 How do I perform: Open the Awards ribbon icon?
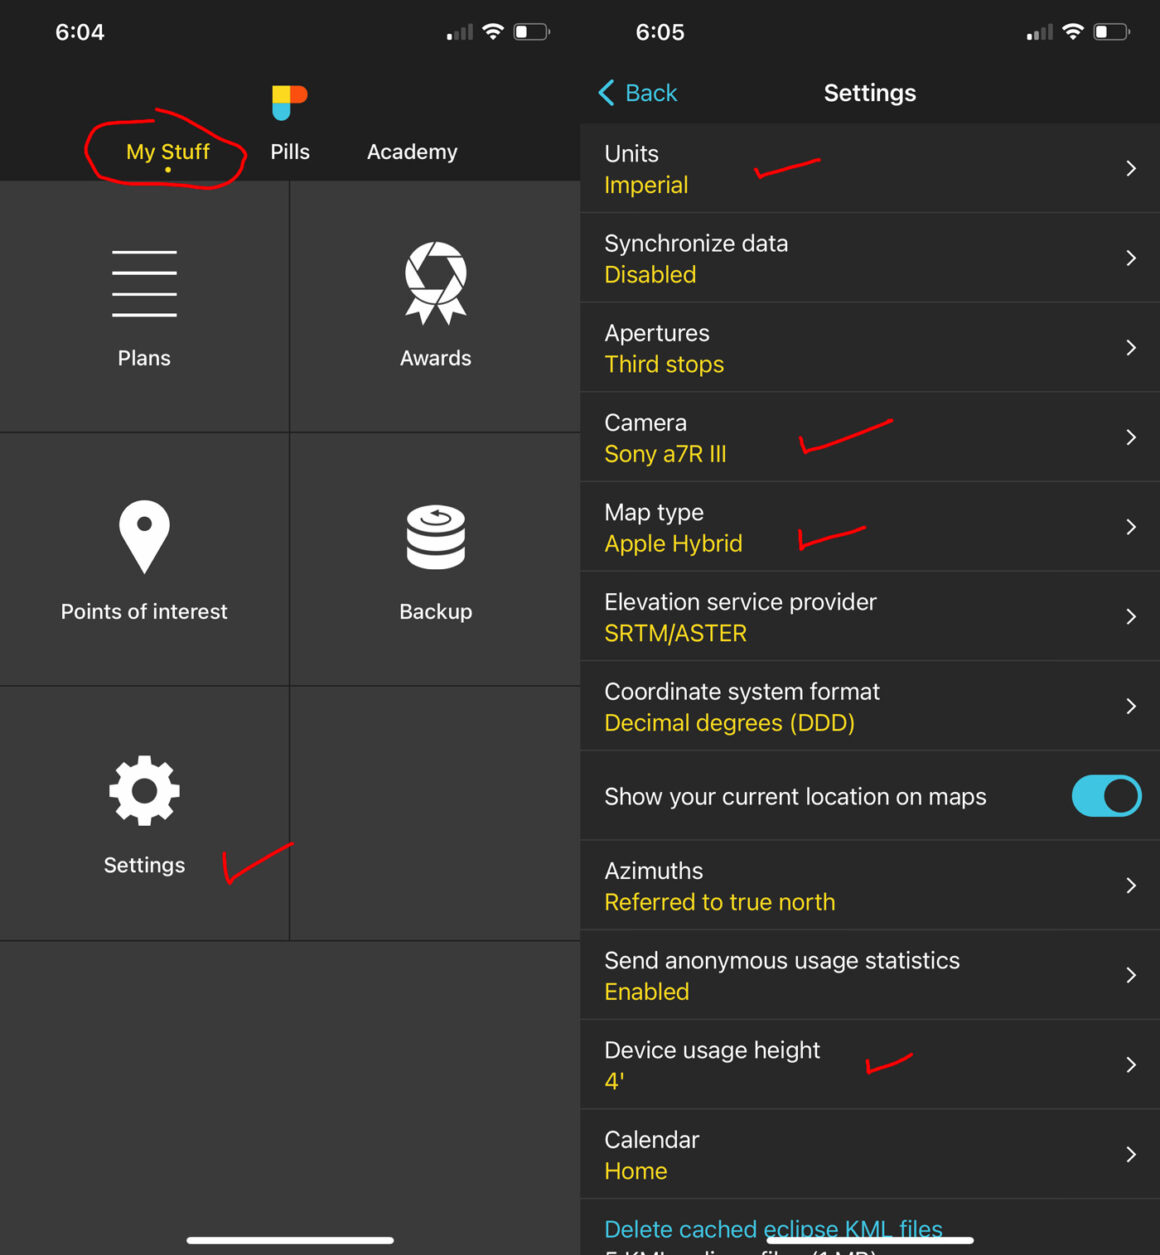pos(435,283)
